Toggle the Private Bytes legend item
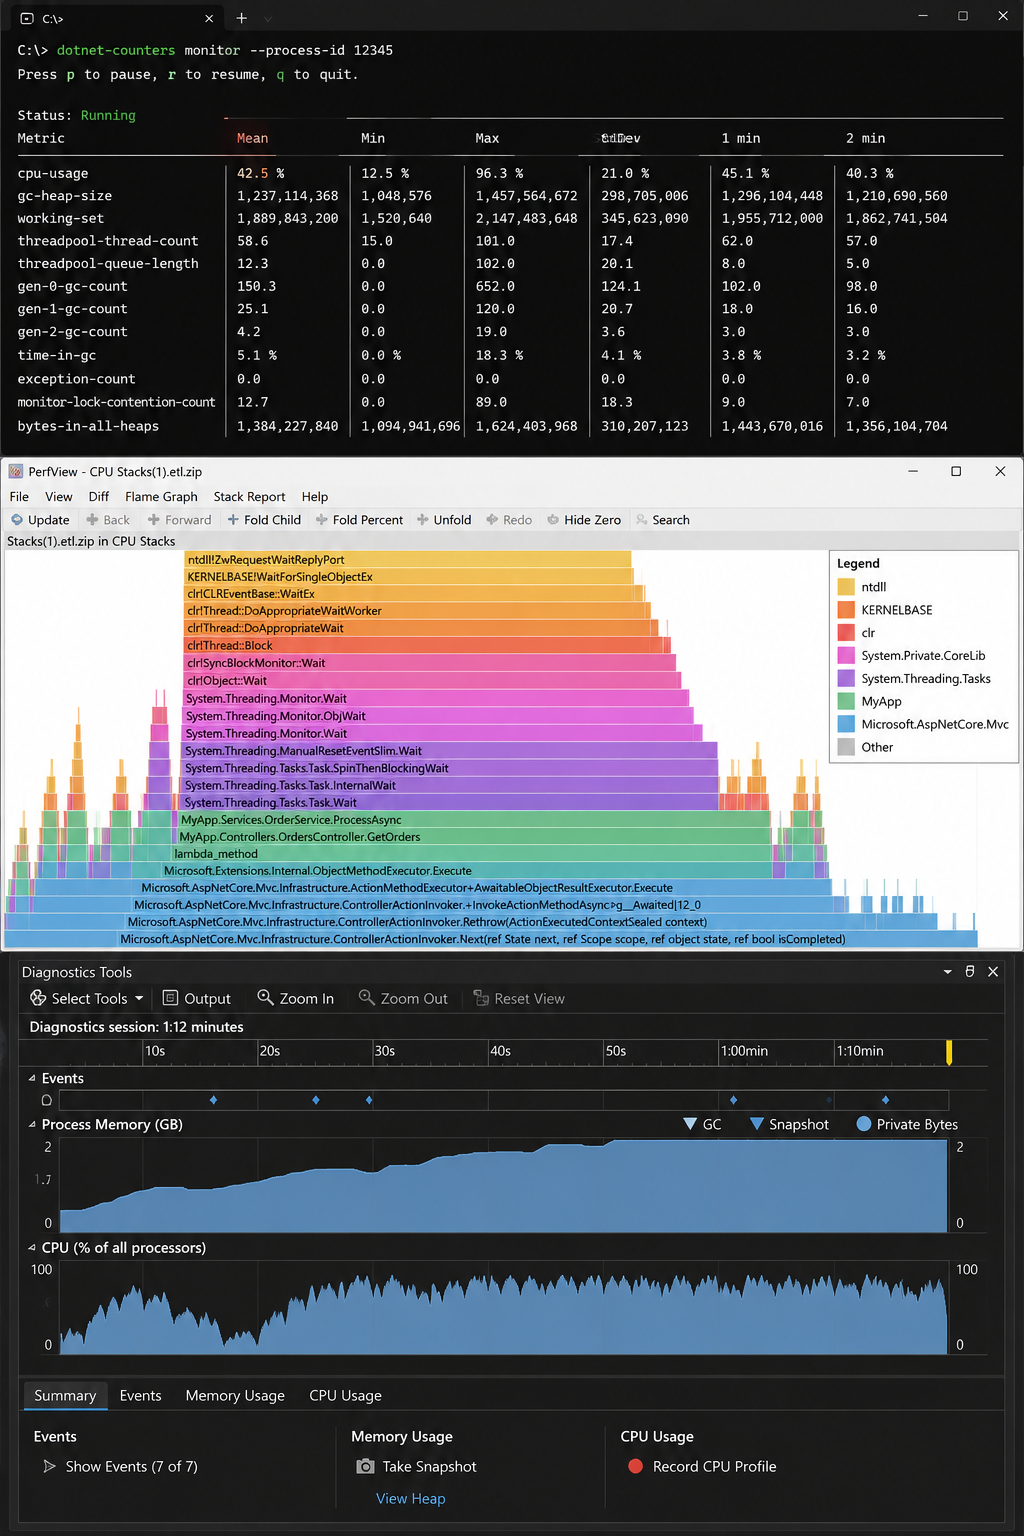This screenshot has height=1536, width=1024. (x=907, y=1124)
